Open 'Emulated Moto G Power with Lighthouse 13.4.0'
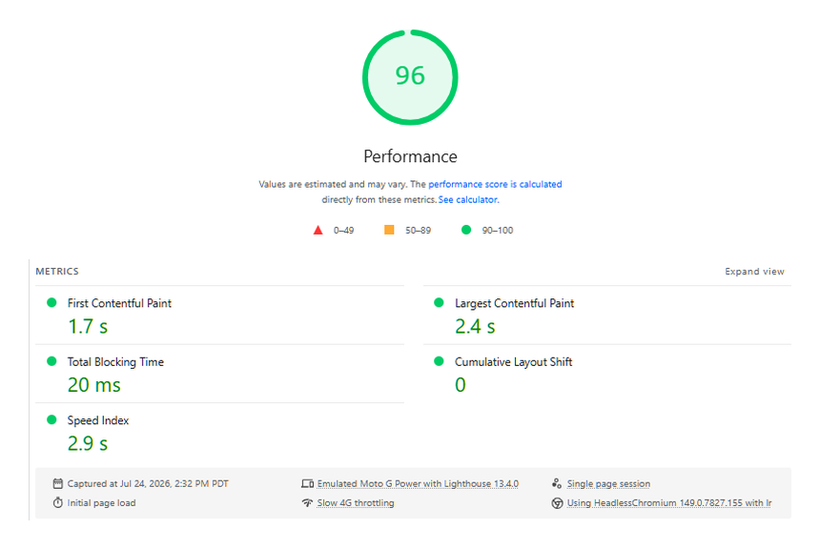820x550 pixels. tap(418, 484)
